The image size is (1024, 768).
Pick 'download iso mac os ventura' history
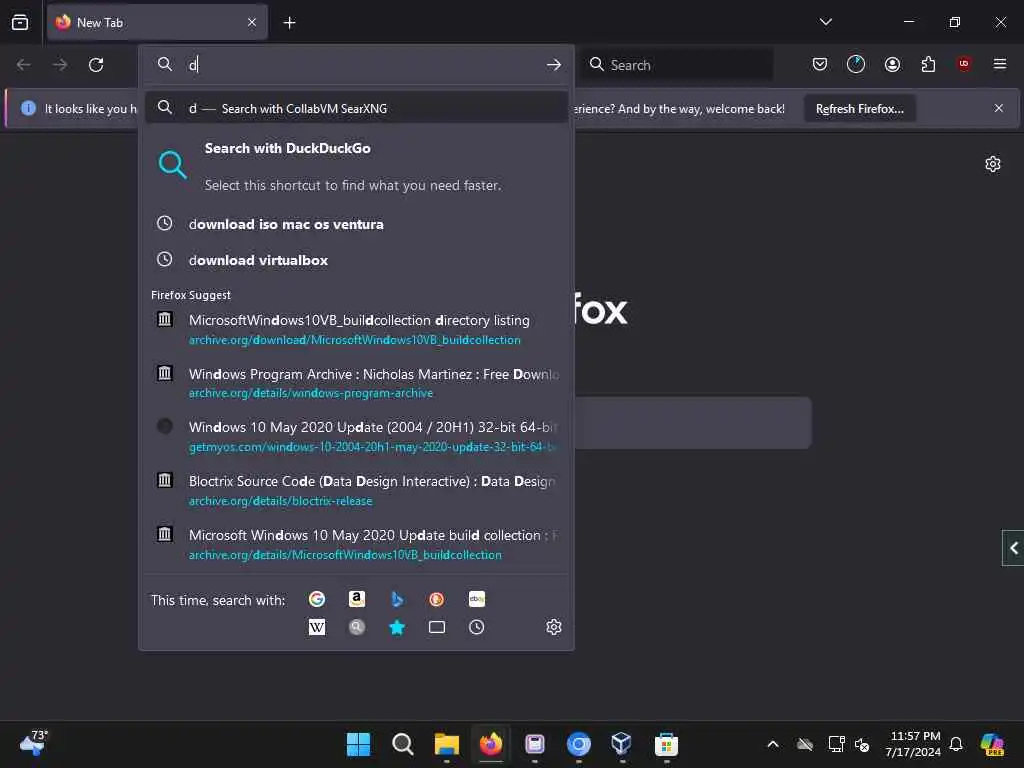coord(356,224)
